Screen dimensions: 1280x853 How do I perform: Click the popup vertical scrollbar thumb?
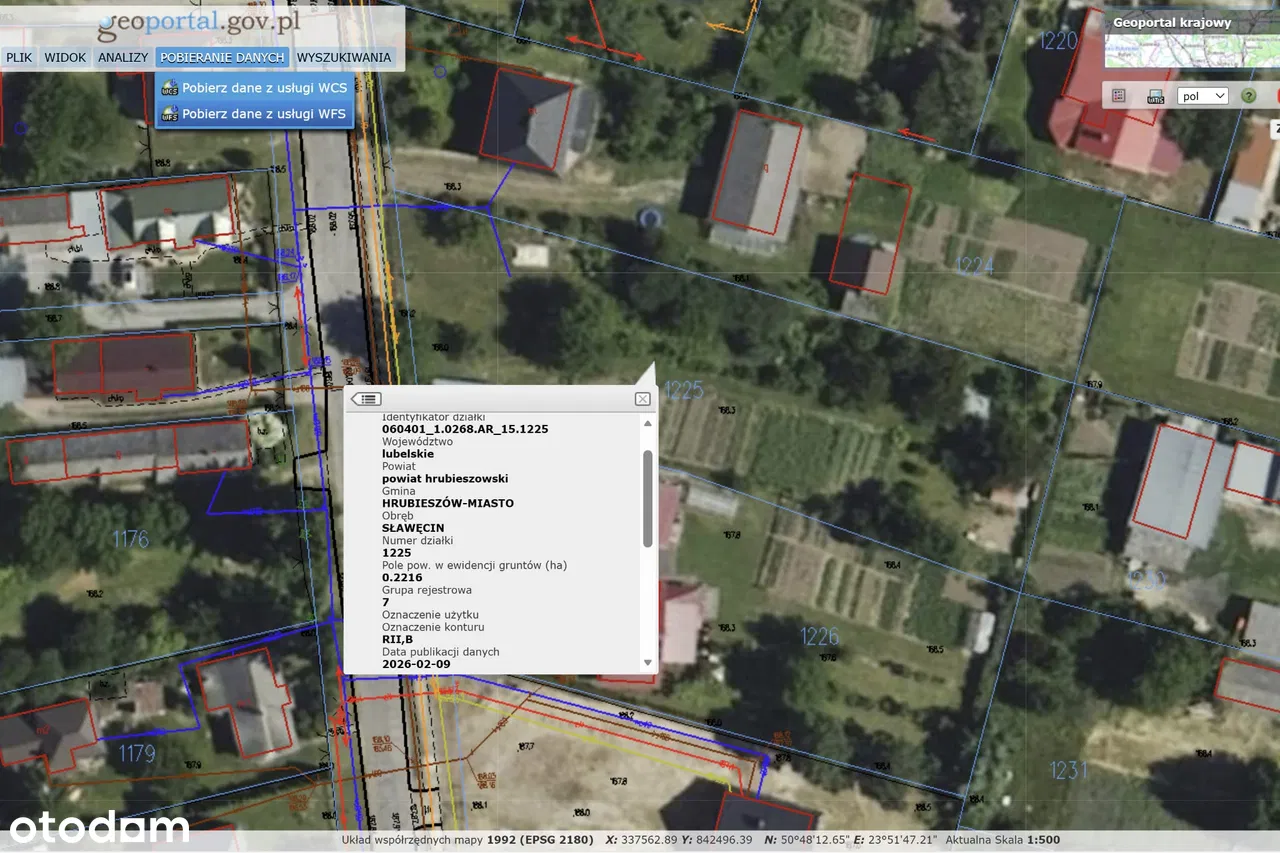[x=647, y=498]
